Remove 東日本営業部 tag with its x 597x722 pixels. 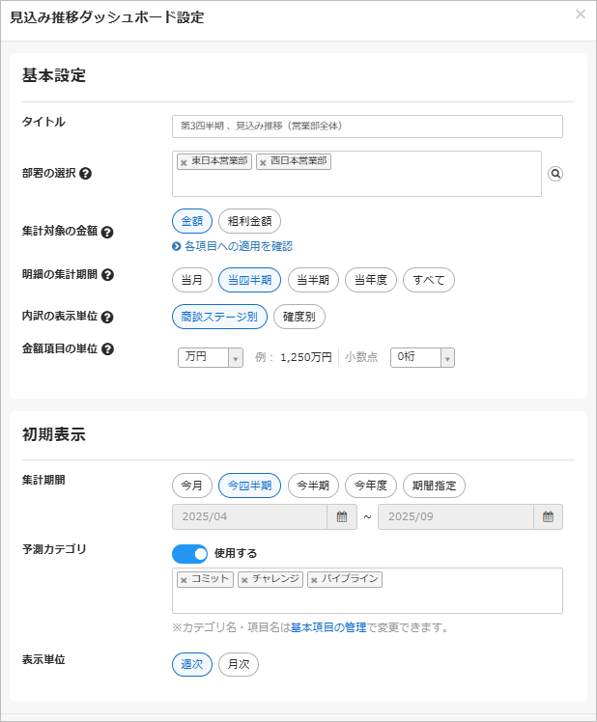[184, 163]
